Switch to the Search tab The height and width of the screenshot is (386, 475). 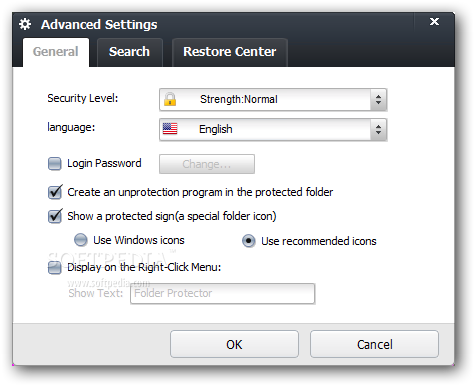(130, 52)
